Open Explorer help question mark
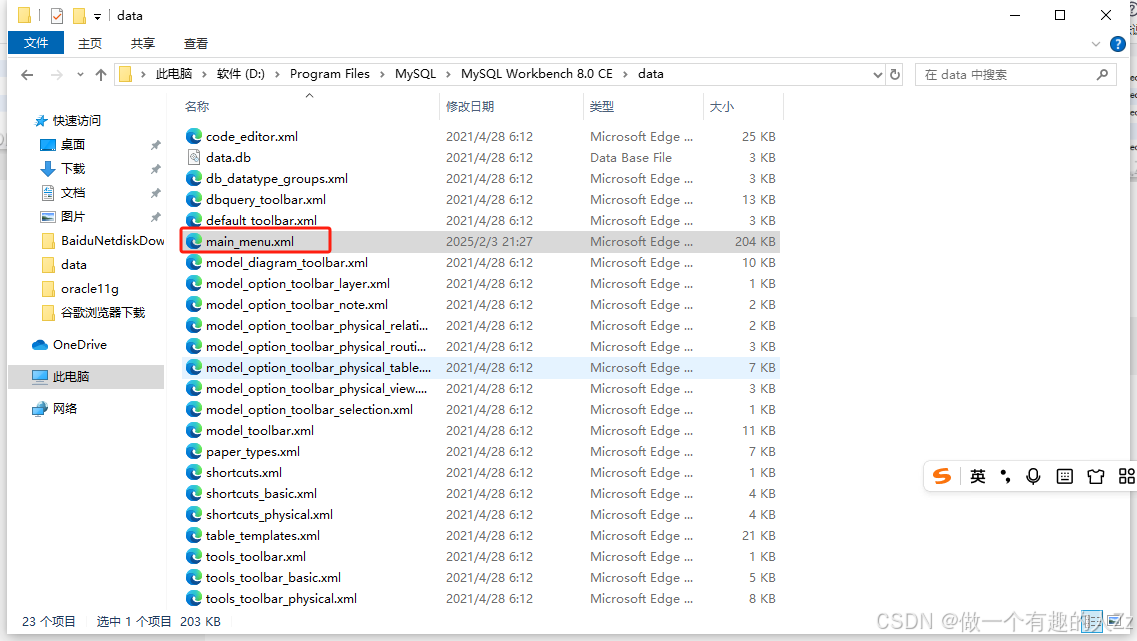The height and width of the screenshot is (641, 1137). click(x=1118, y=44)
